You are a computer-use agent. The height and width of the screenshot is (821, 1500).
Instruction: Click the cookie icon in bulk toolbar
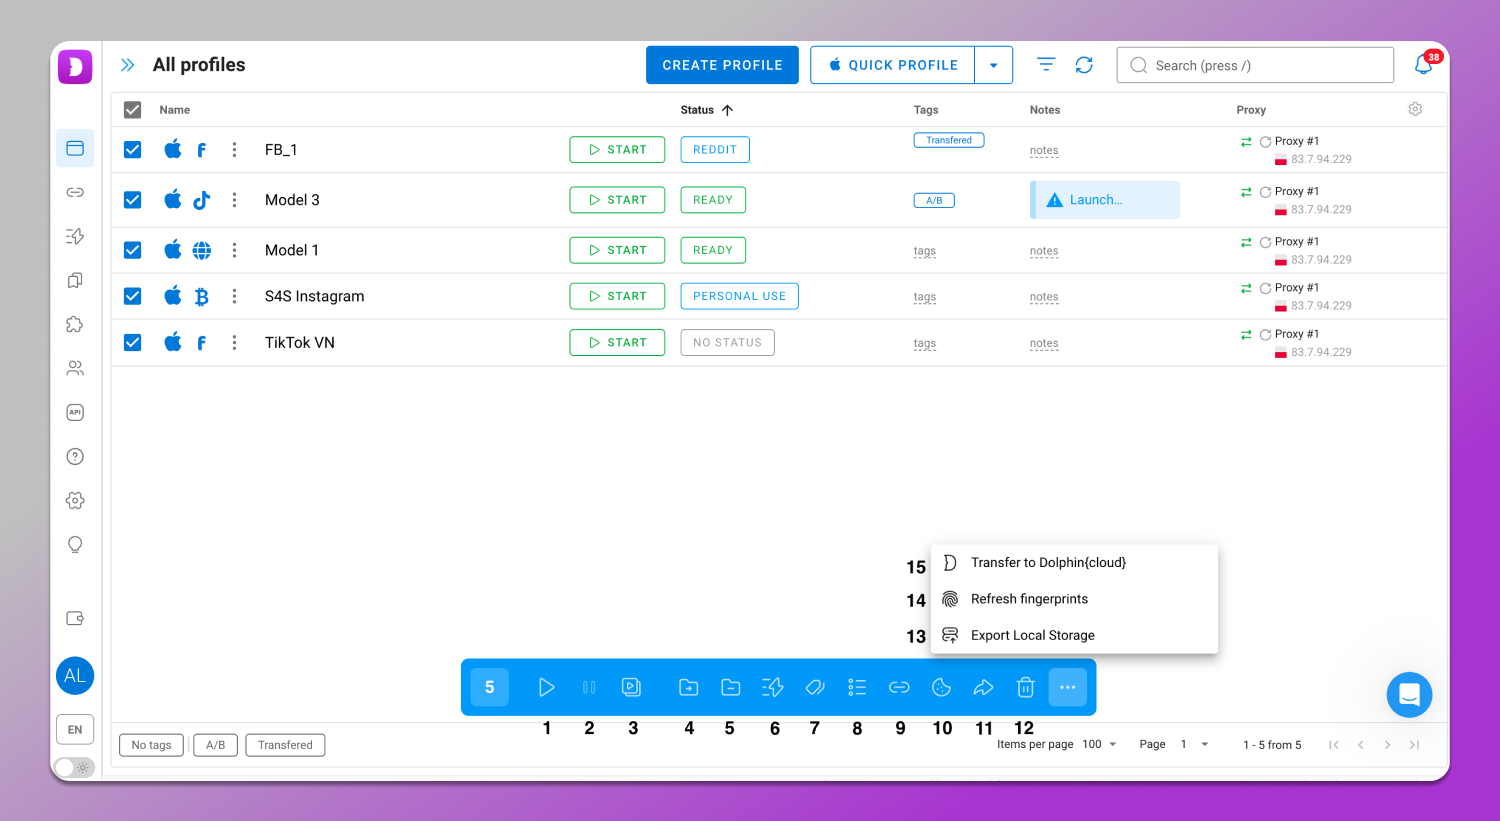pyautogui.click(x=941, y=687)
